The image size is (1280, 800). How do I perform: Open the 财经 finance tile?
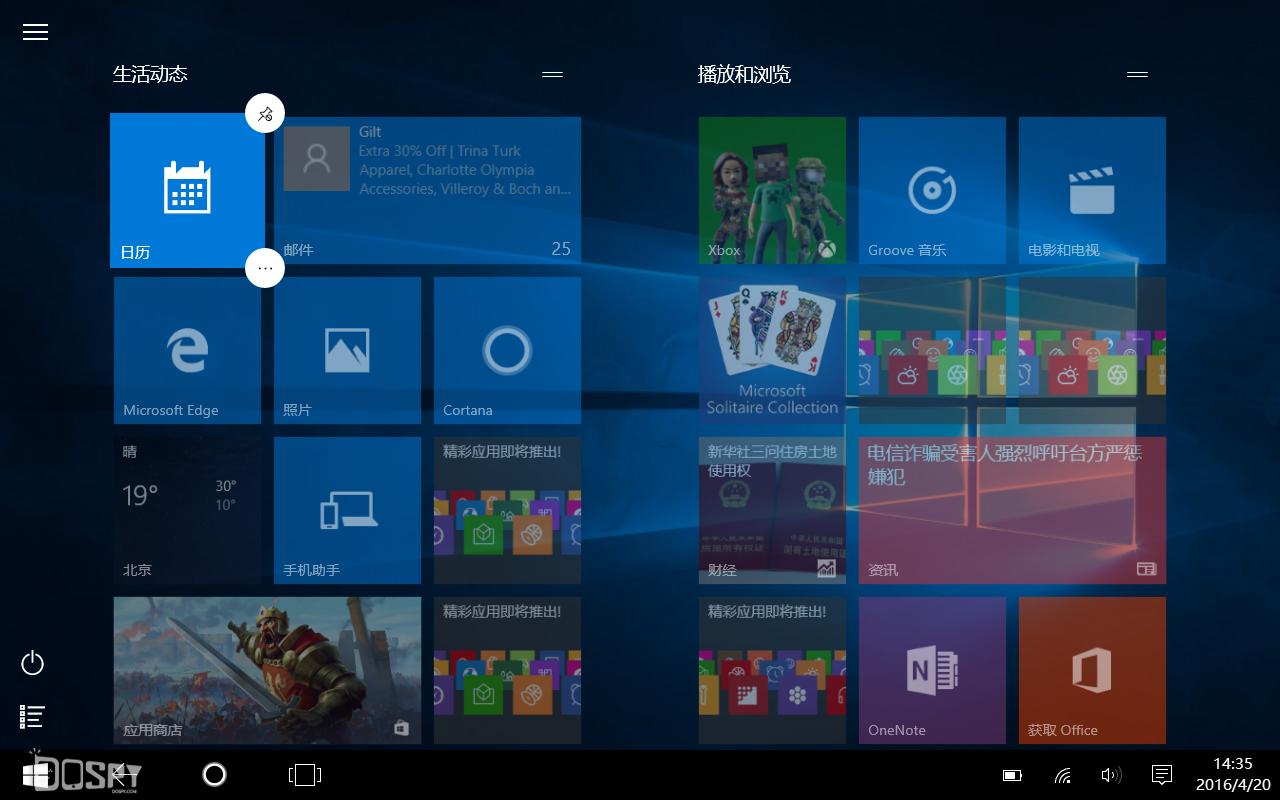pos(772,510)
